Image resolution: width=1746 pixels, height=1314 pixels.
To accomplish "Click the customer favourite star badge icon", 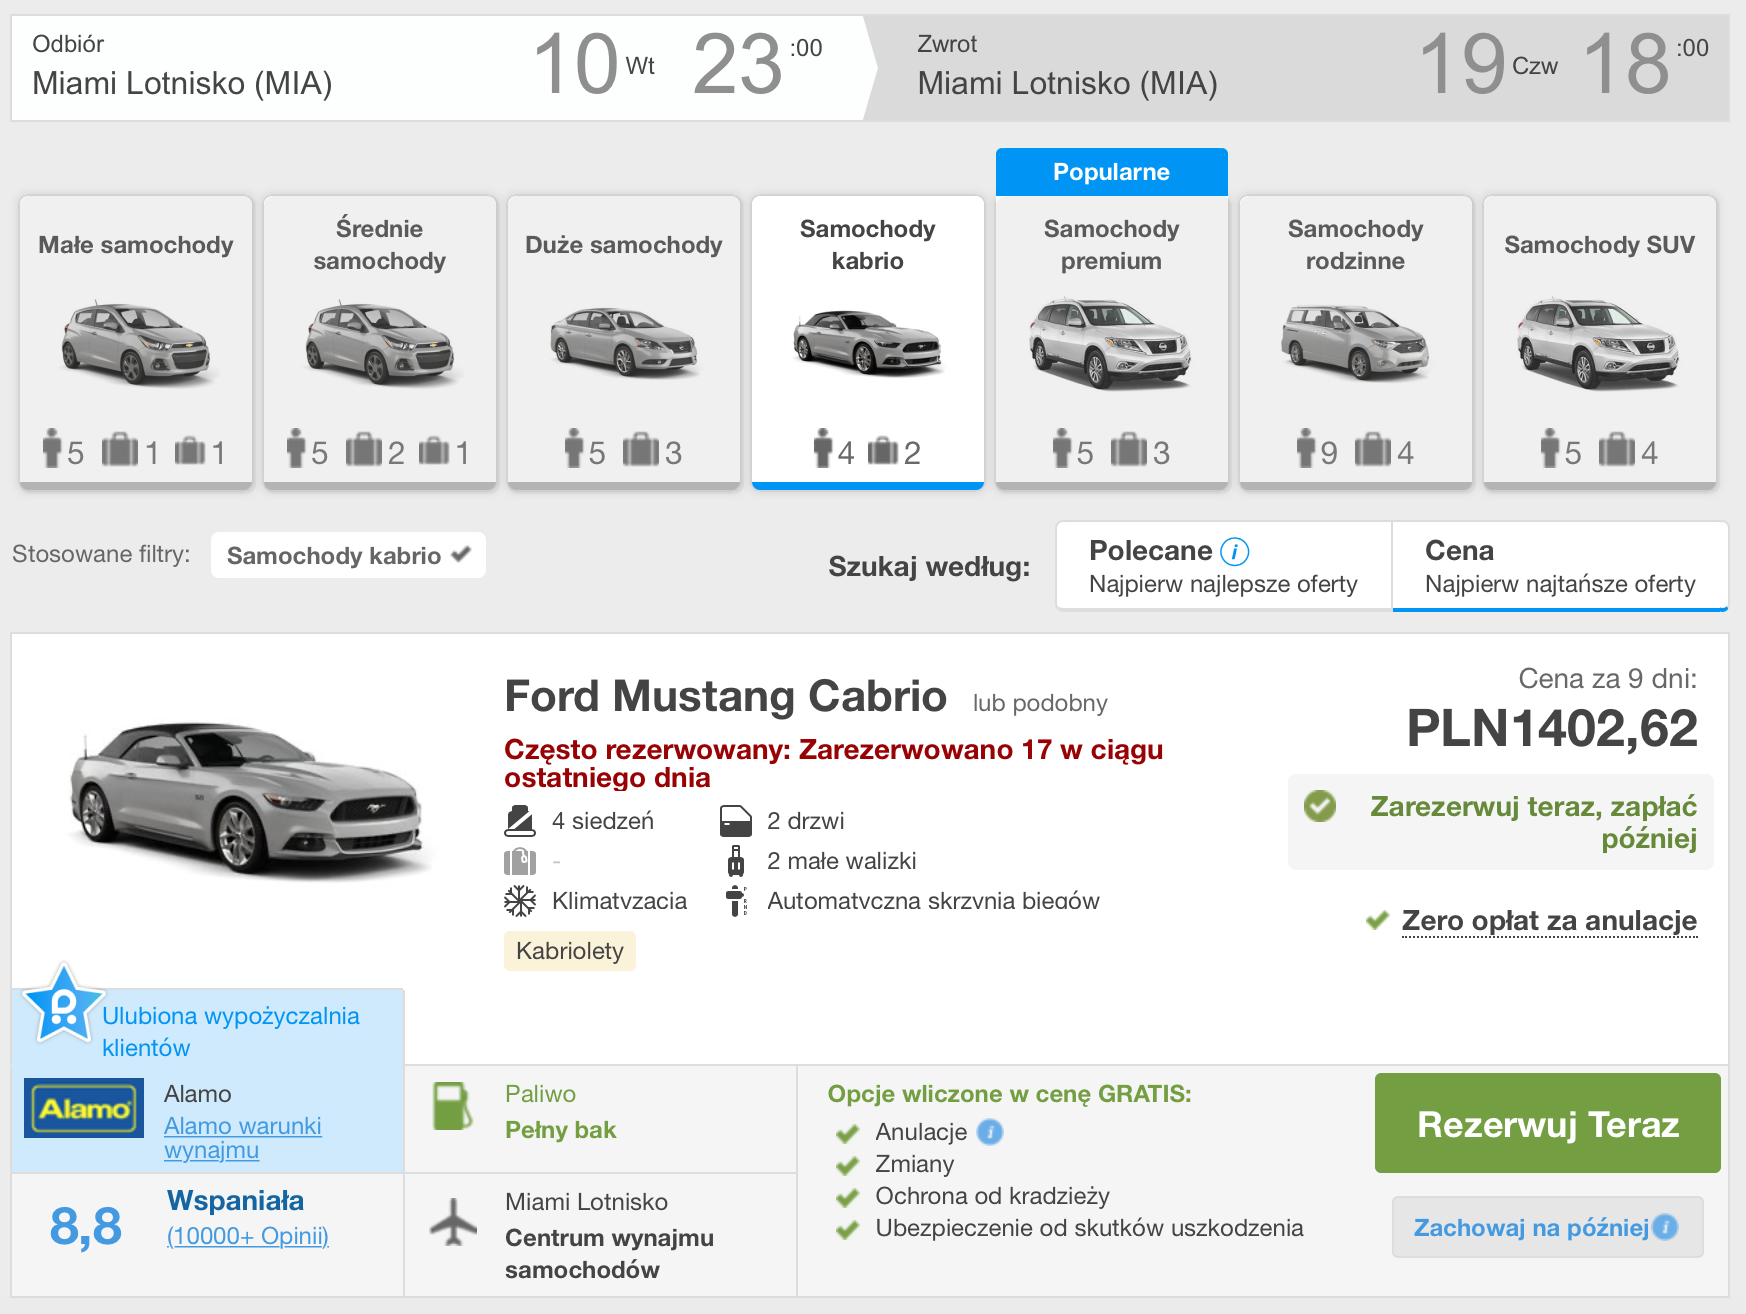I will click(x=63, y=1004).
